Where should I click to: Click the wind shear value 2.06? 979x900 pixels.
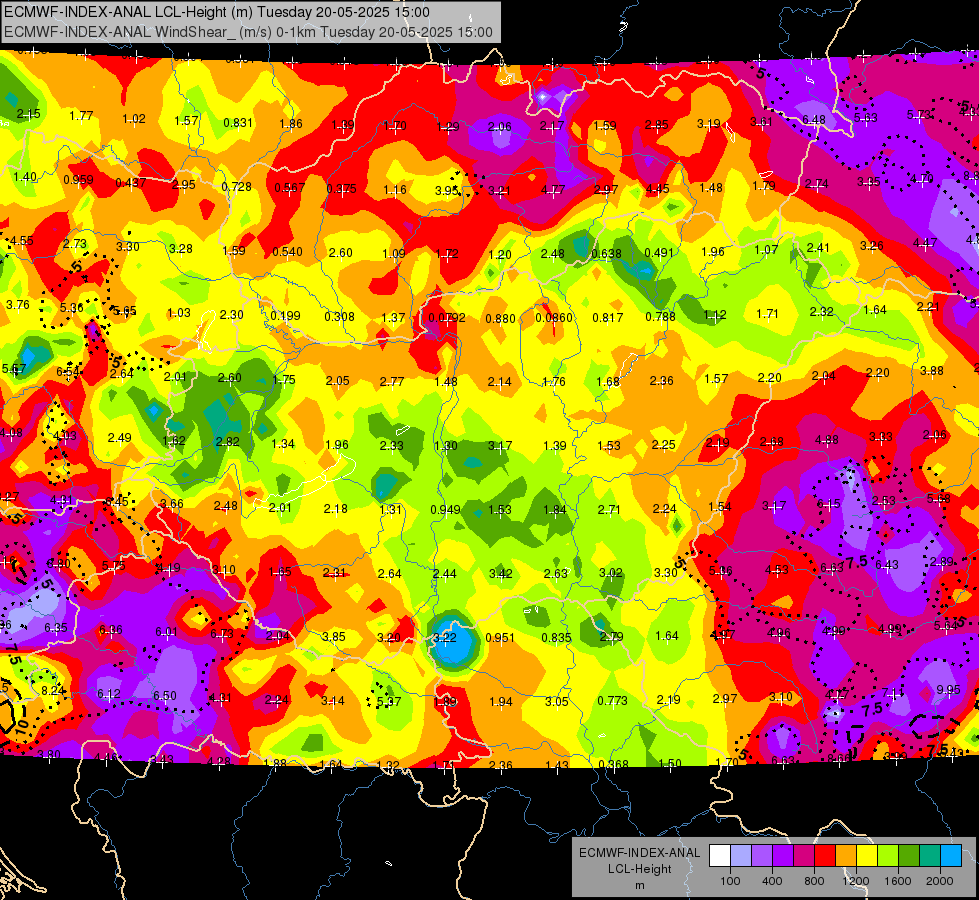[x=499, y=127]
